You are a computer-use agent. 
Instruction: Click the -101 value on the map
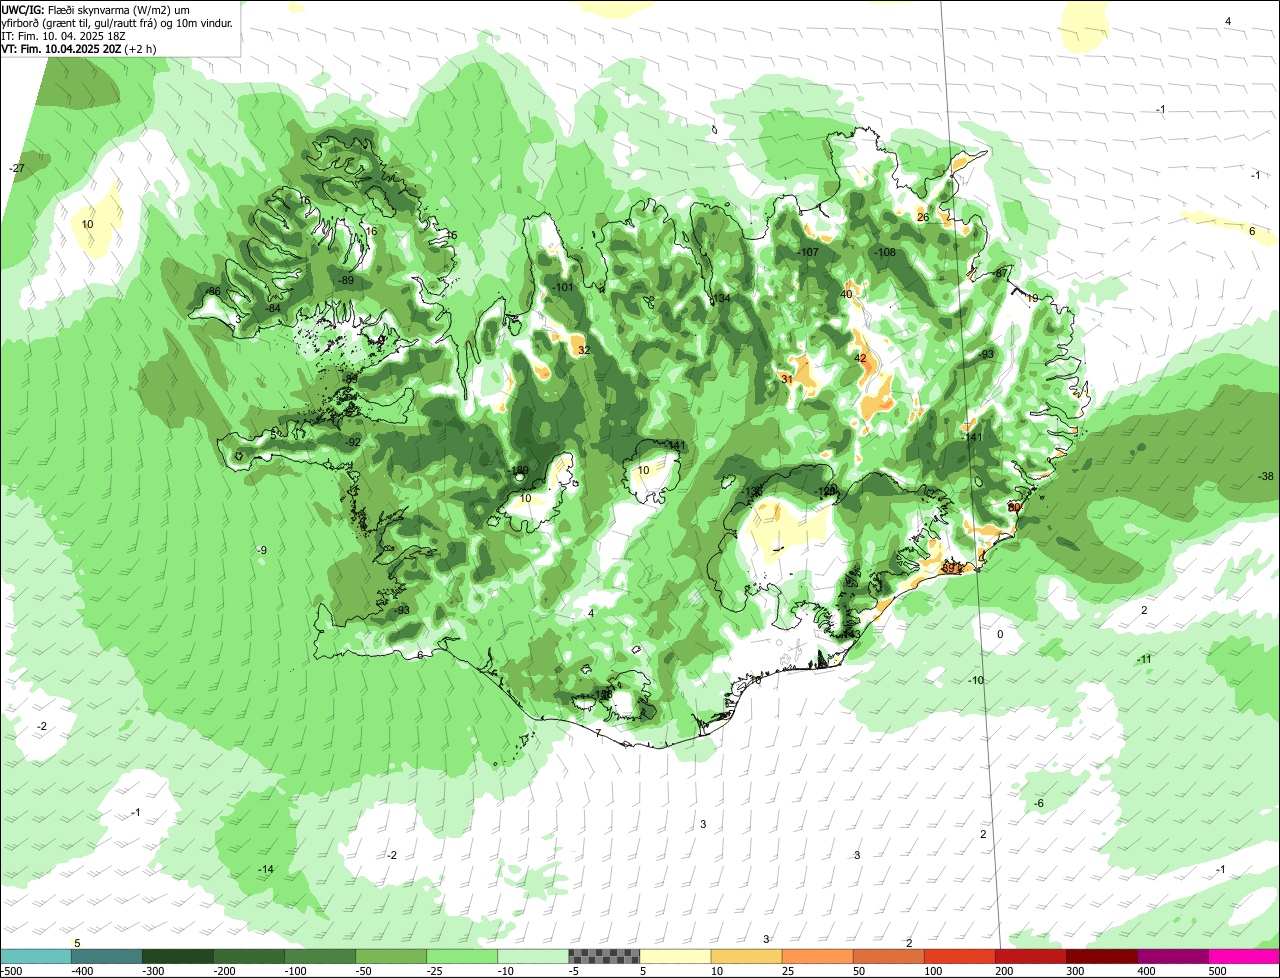(563, 287)
